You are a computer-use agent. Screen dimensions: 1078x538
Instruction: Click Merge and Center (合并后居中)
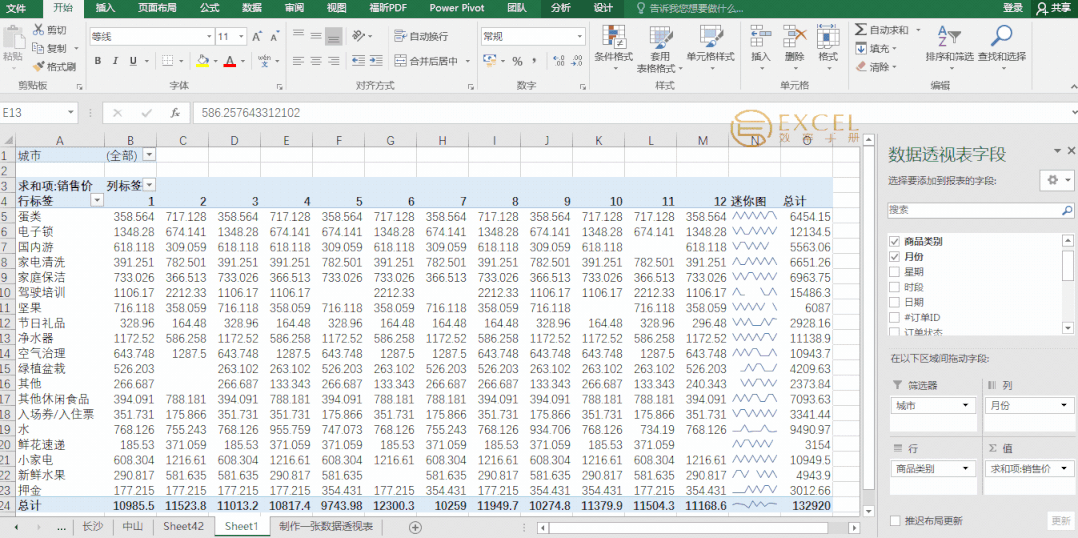[426, 61]
